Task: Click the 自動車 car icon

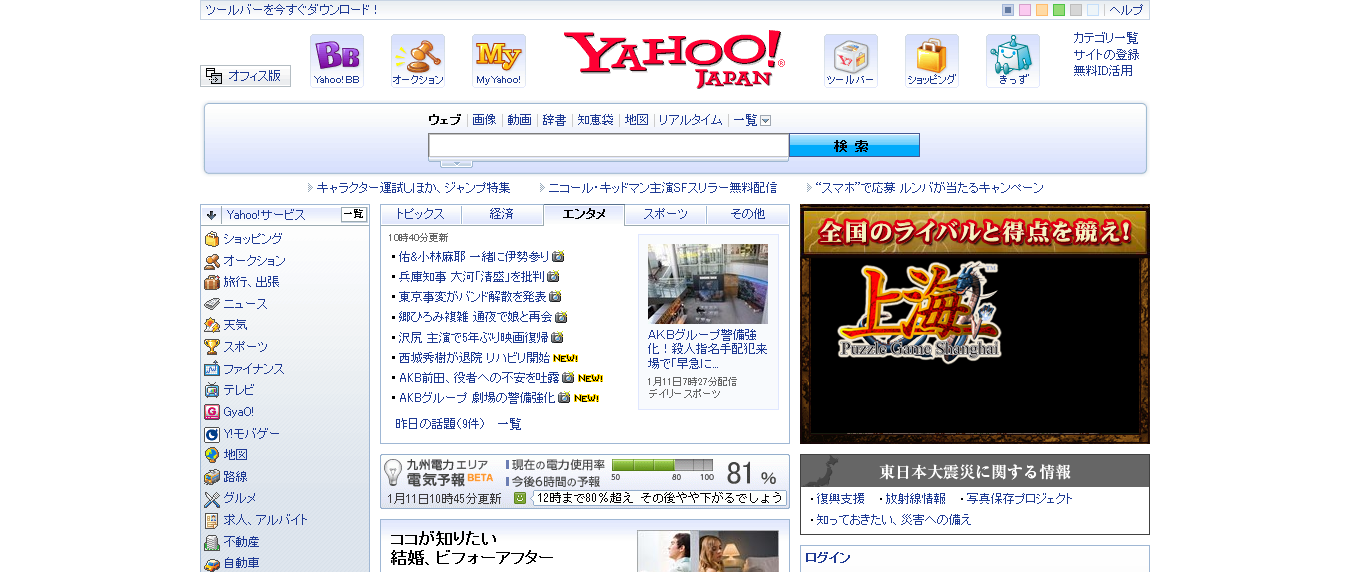Action: (x=212, y=563)
